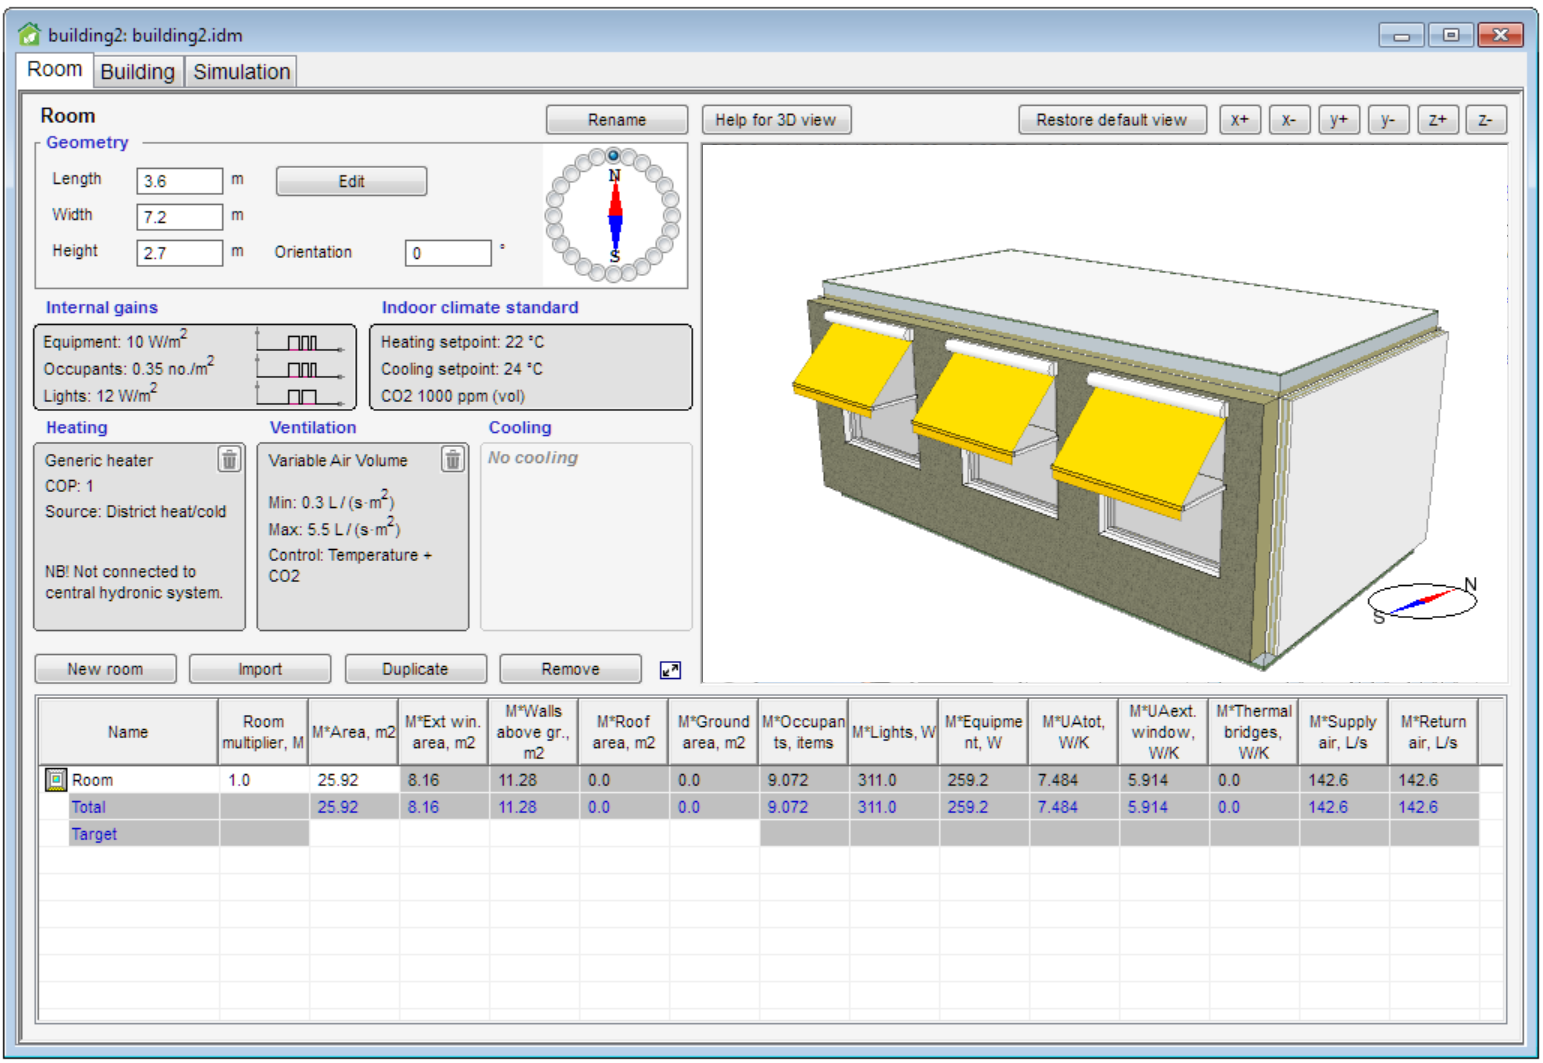
Task: Click the expand table icon beside Remove
Action: coord(670,670)
